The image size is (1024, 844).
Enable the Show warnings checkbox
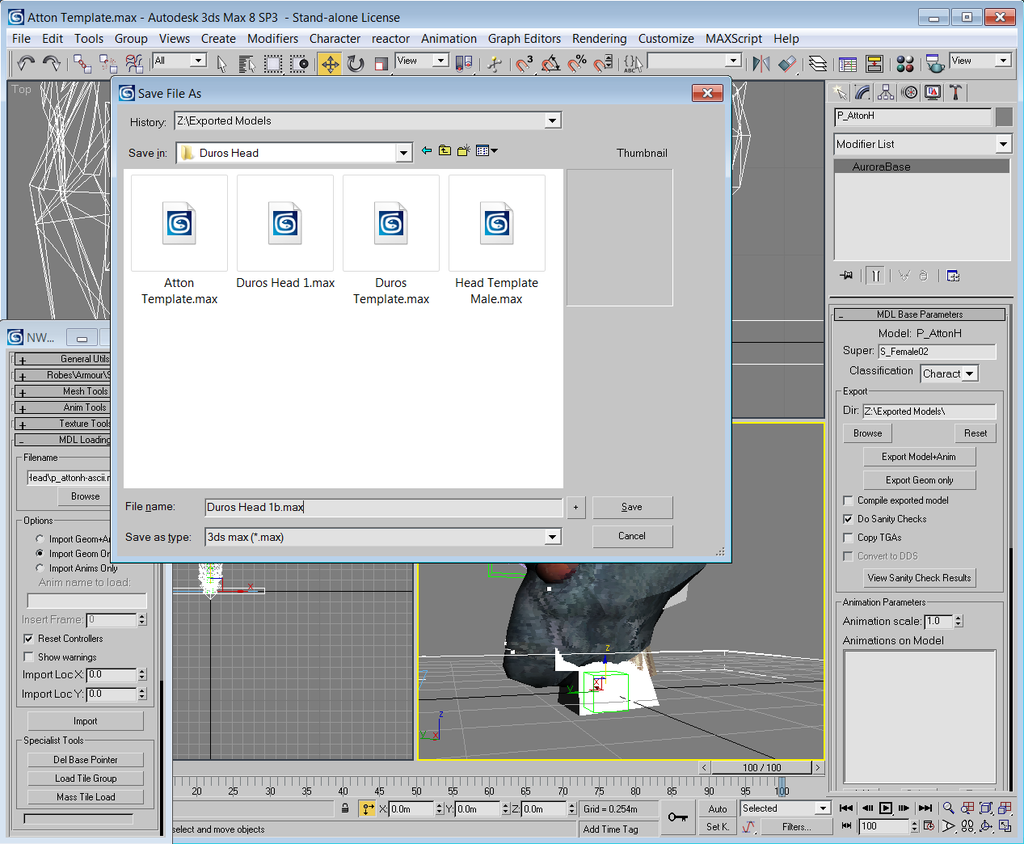28,657
